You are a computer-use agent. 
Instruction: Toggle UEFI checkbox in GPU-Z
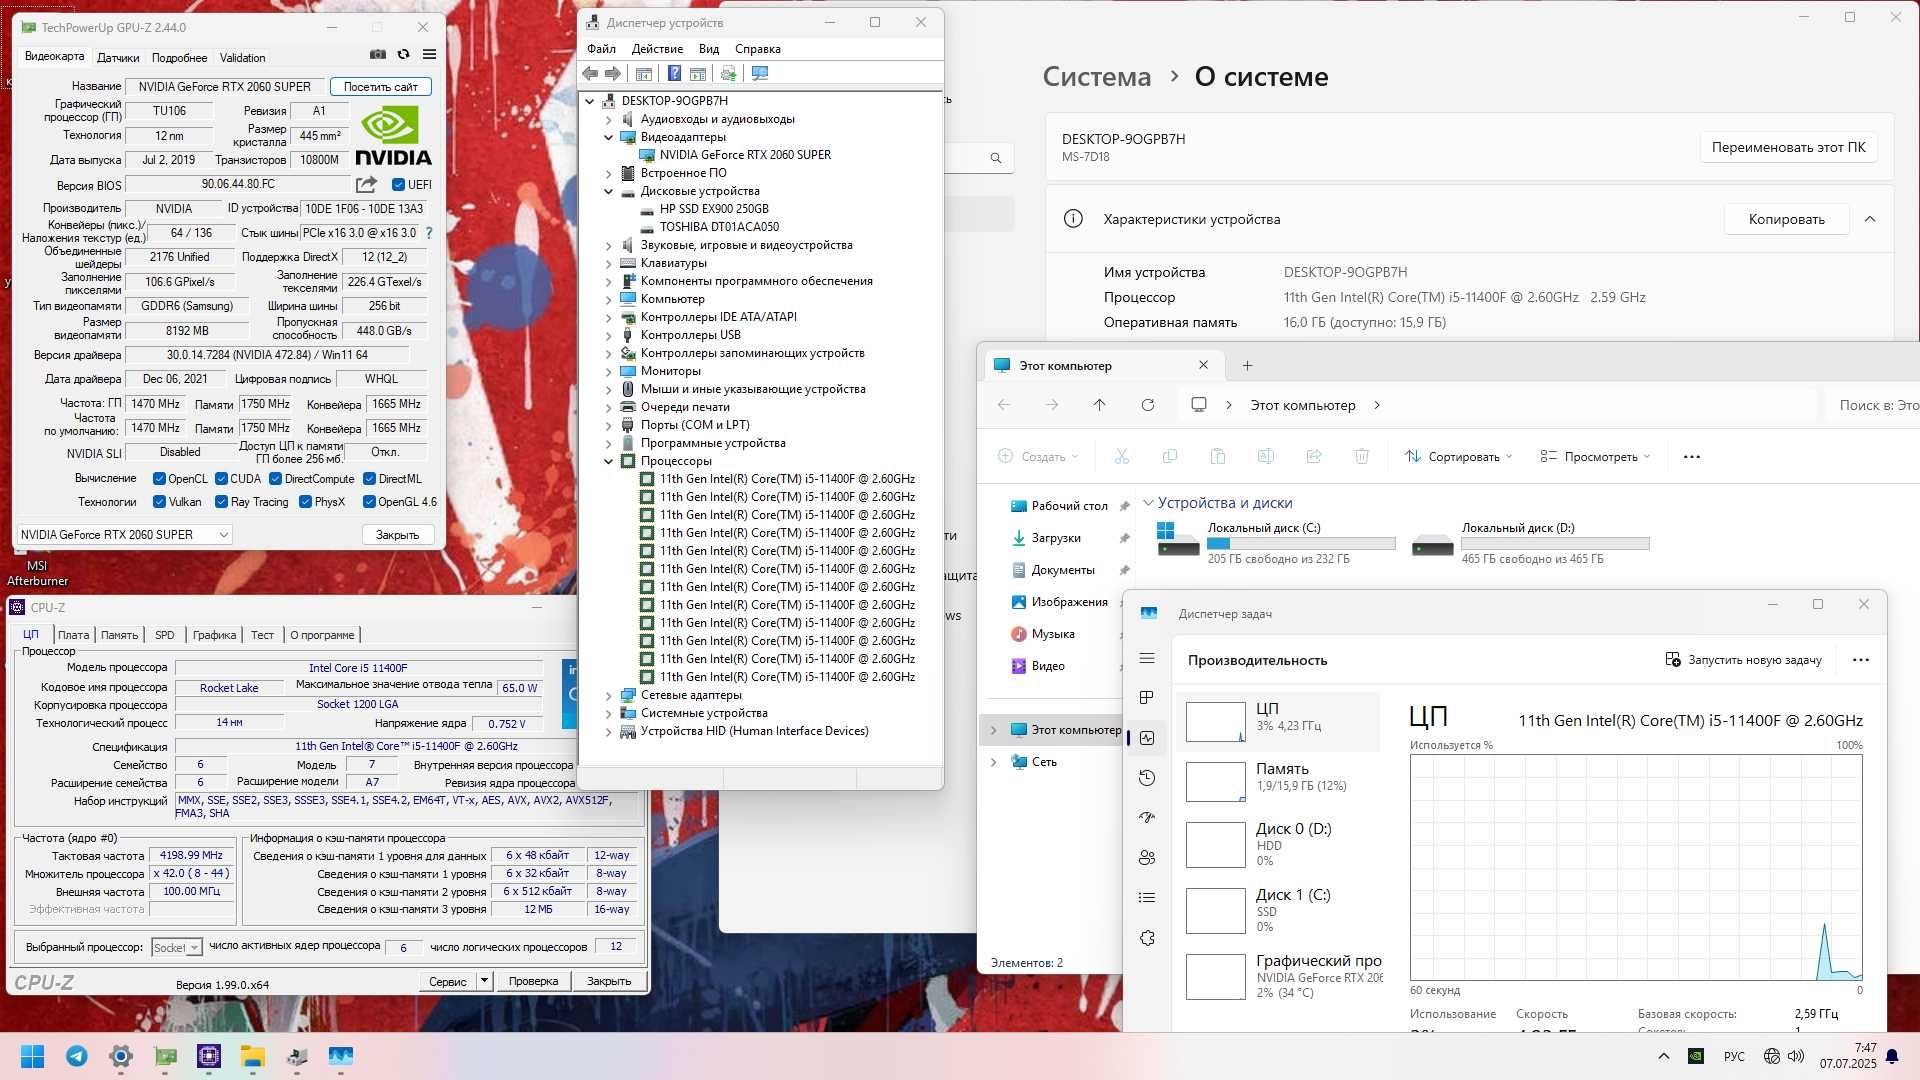coord(399,184)
